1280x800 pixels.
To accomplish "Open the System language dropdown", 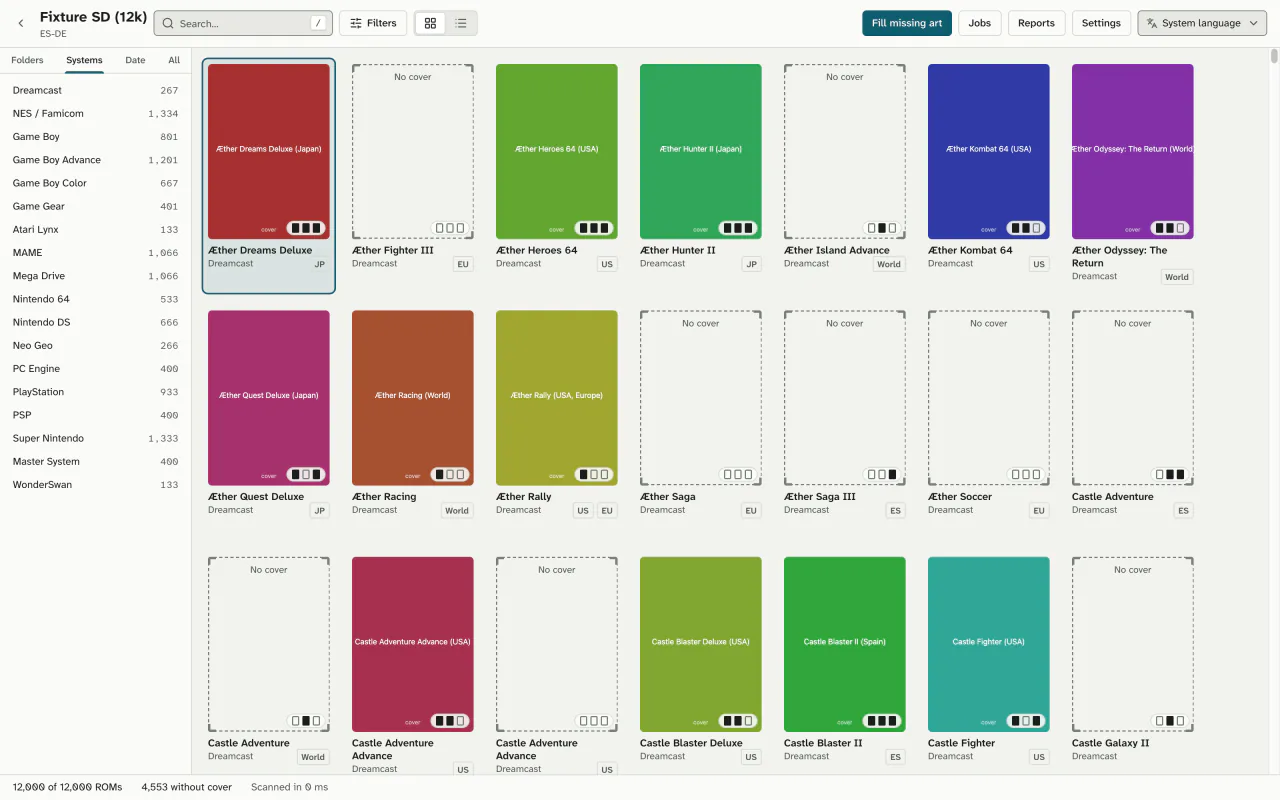I will 1202,23.
